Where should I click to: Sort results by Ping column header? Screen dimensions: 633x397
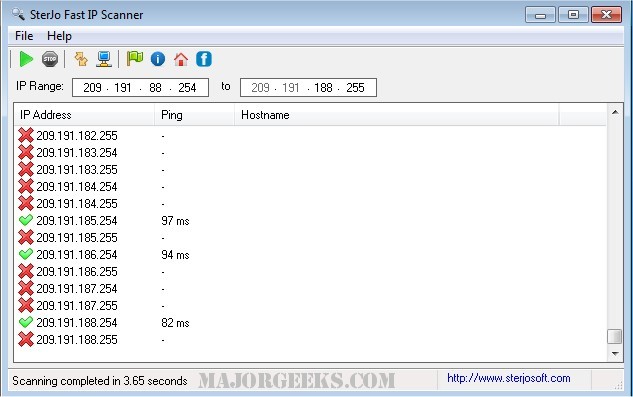(194, 115)
